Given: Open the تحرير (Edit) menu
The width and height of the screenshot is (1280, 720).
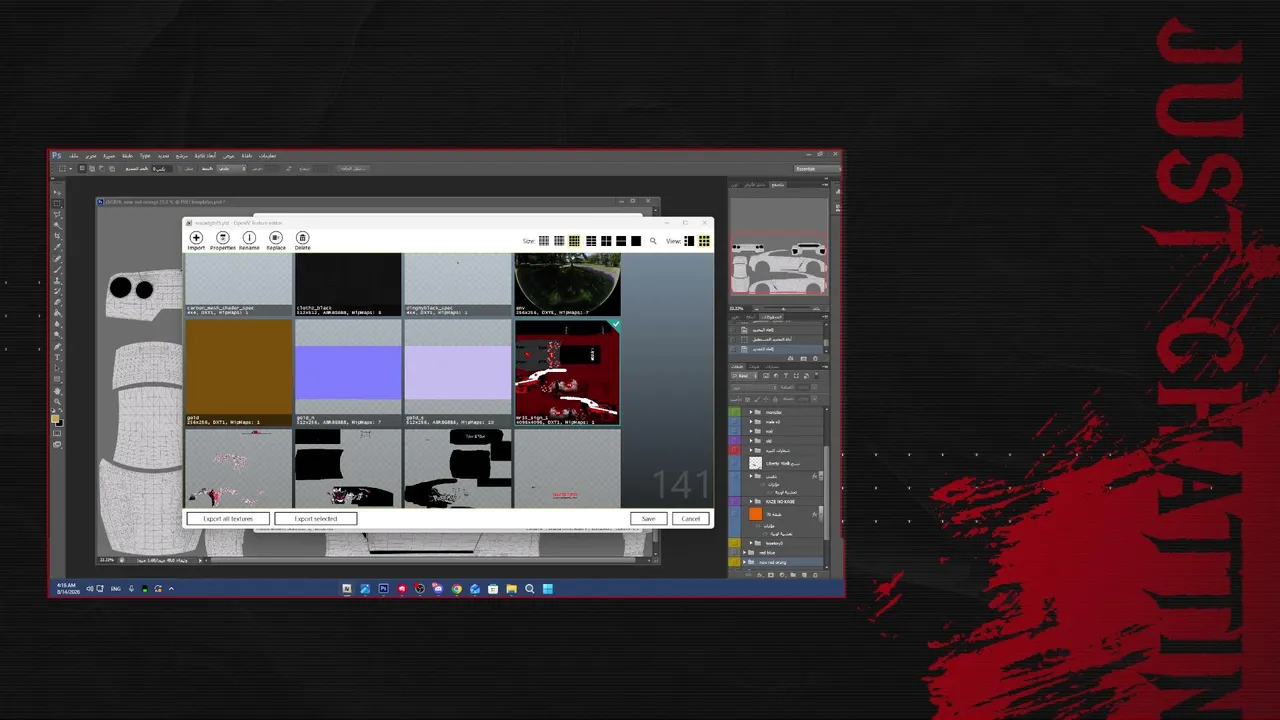Looking at the screenshot, I should click(91, 156).
